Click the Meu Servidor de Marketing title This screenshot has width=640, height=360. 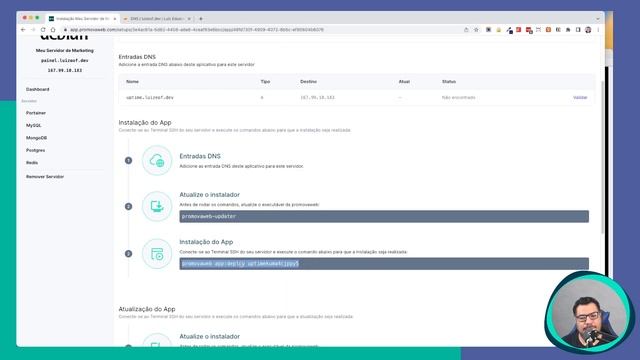(64, 51)
